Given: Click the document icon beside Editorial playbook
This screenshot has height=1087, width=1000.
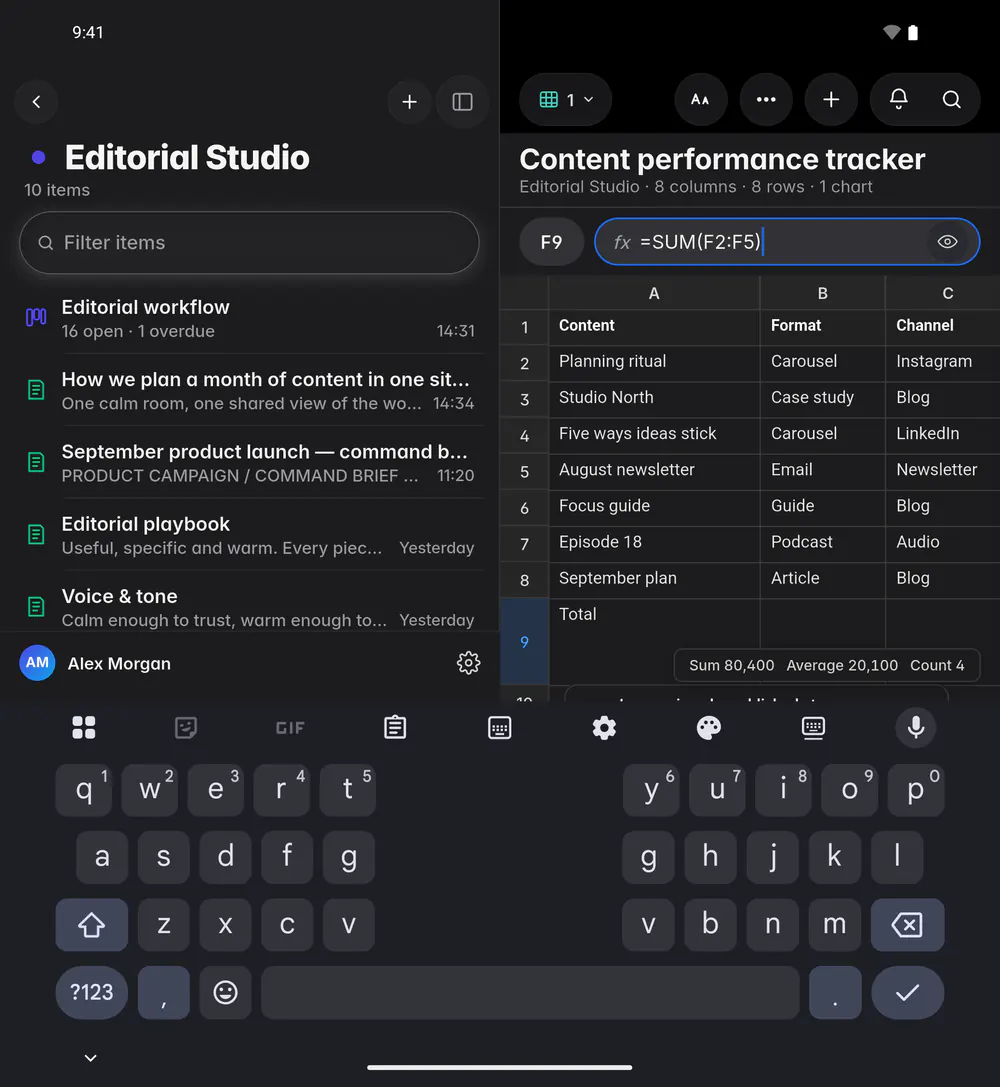Looking at the screenshot, I should 36,534.
